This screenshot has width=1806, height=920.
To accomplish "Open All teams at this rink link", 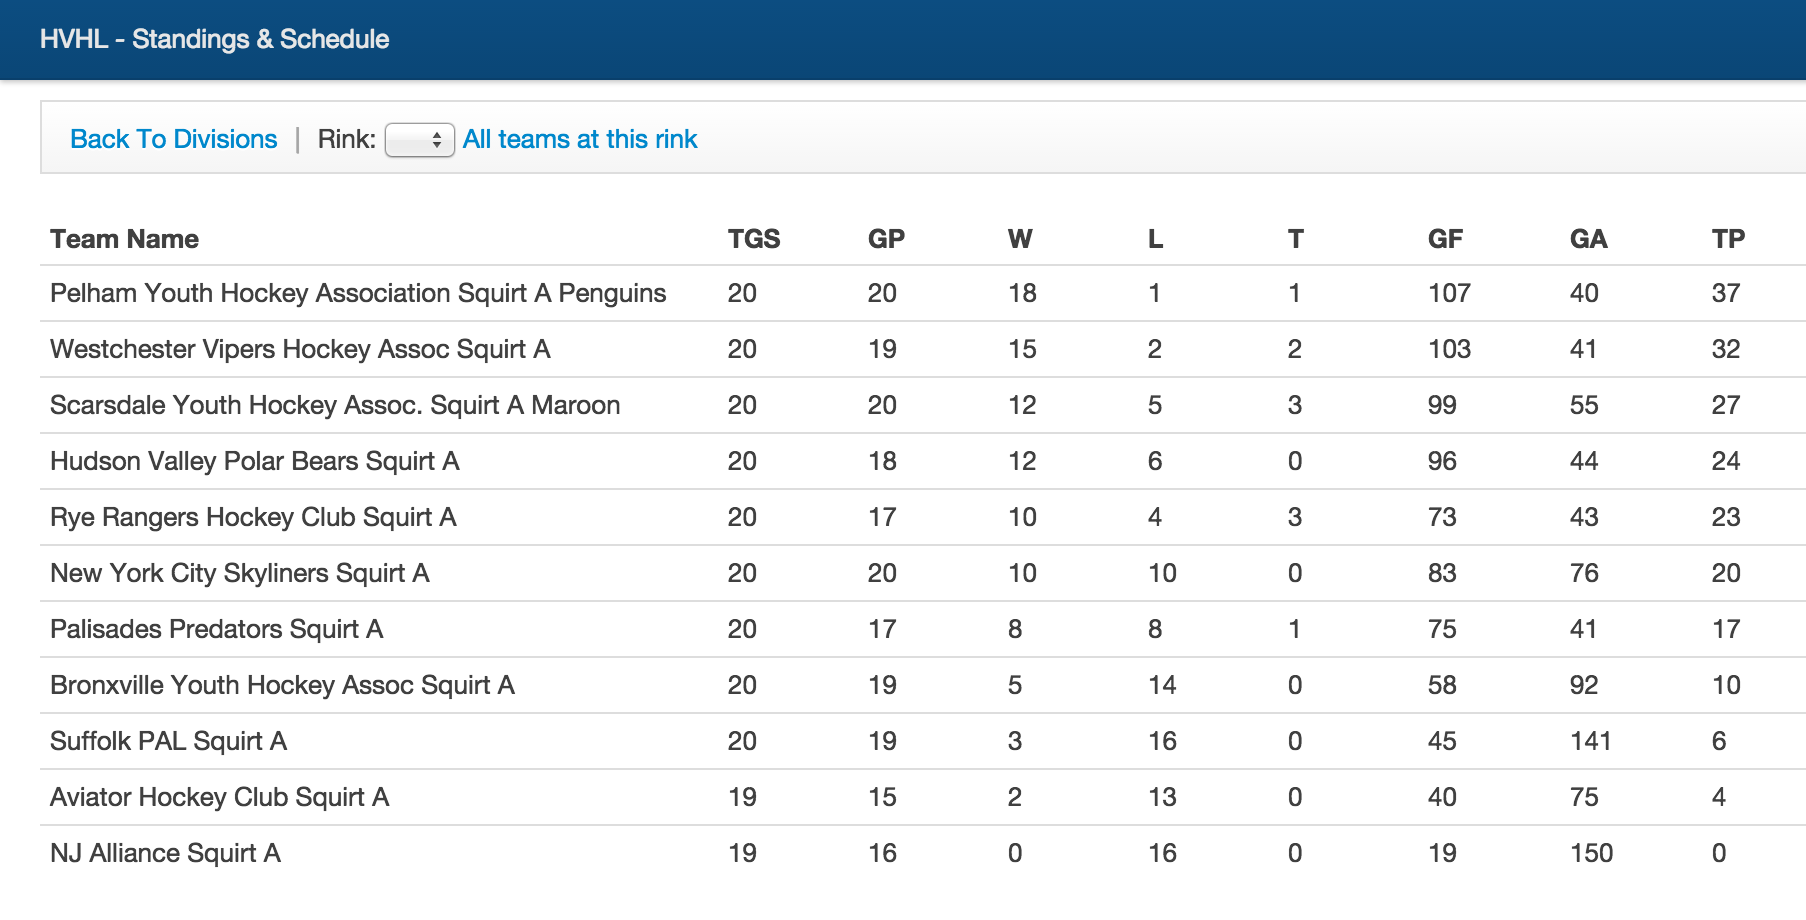I will 580,139.
